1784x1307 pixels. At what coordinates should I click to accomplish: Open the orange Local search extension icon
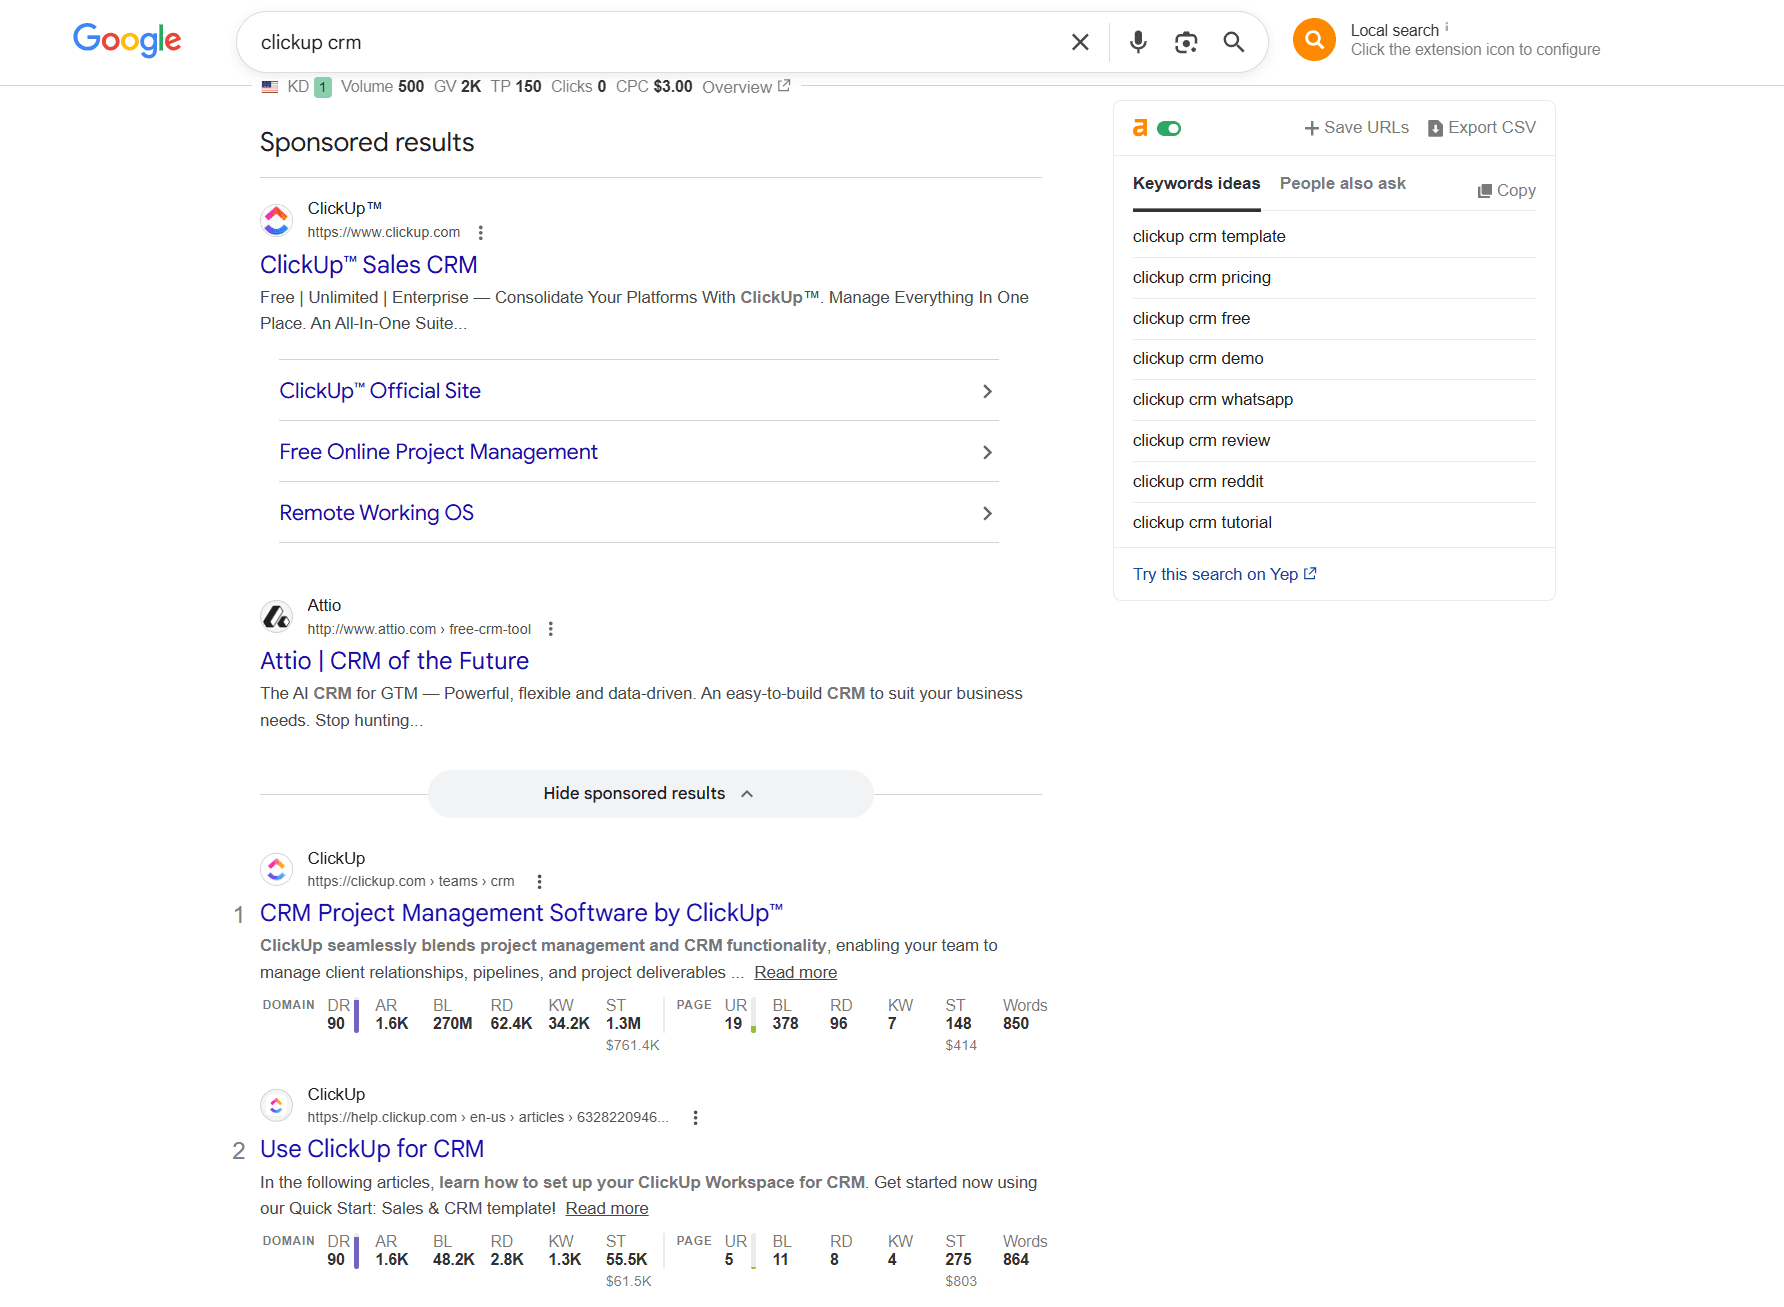(x=1314, y=40)
